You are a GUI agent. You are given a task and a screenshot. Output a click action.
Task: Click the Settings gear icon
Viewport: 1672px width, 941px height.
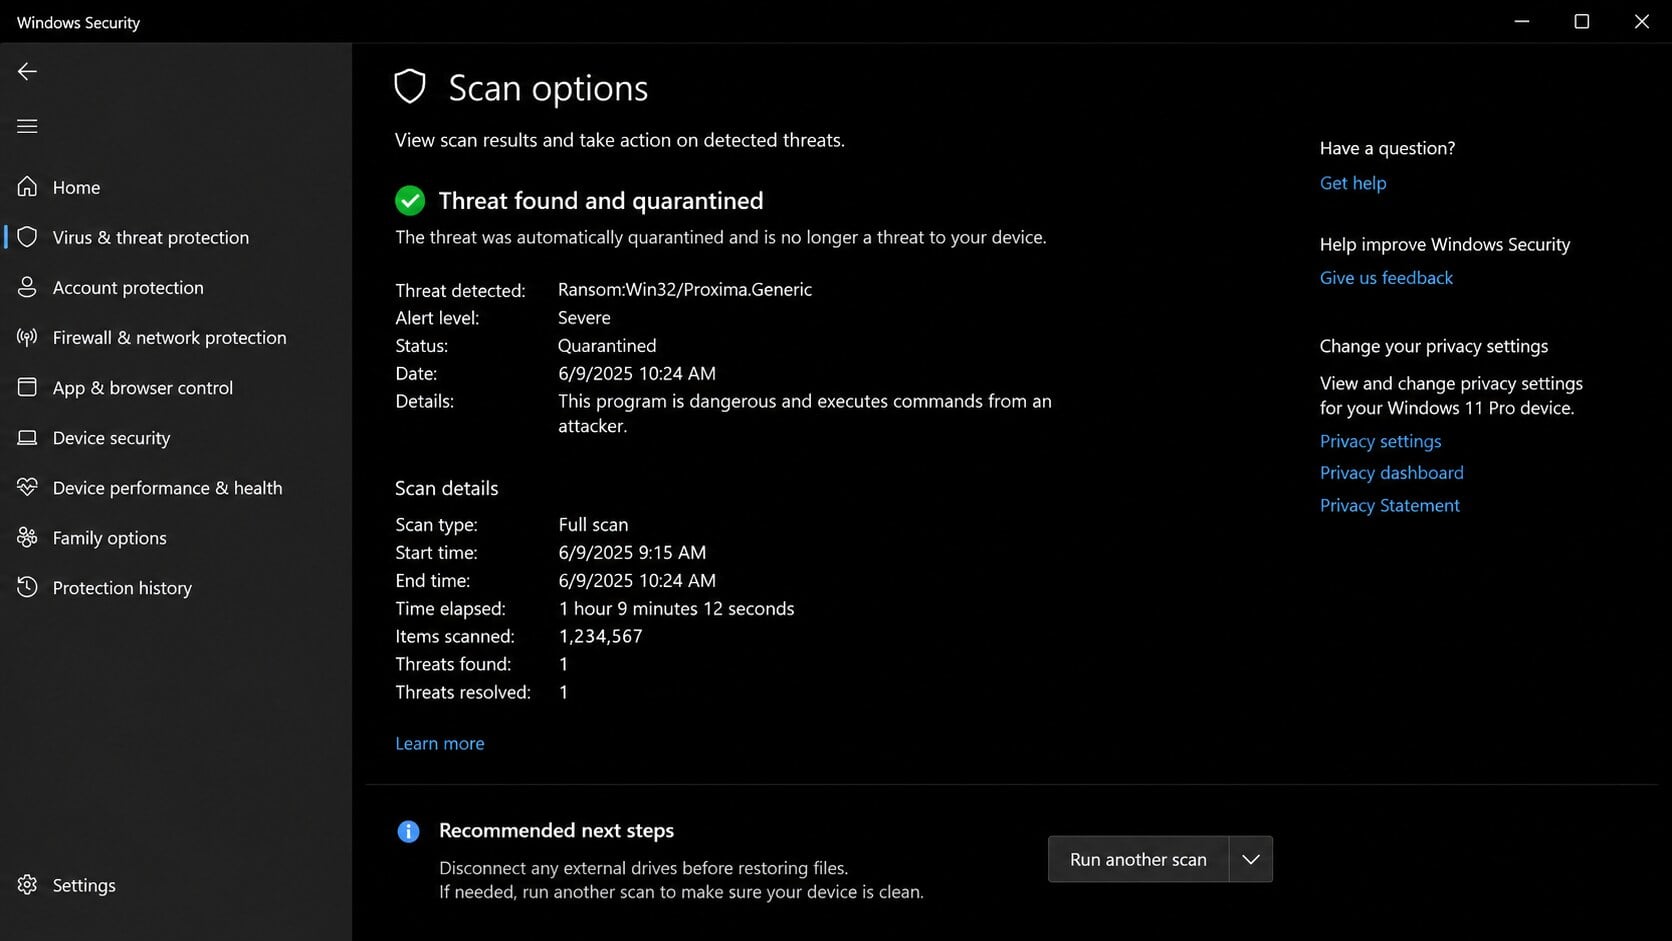[x=27, y=884]
